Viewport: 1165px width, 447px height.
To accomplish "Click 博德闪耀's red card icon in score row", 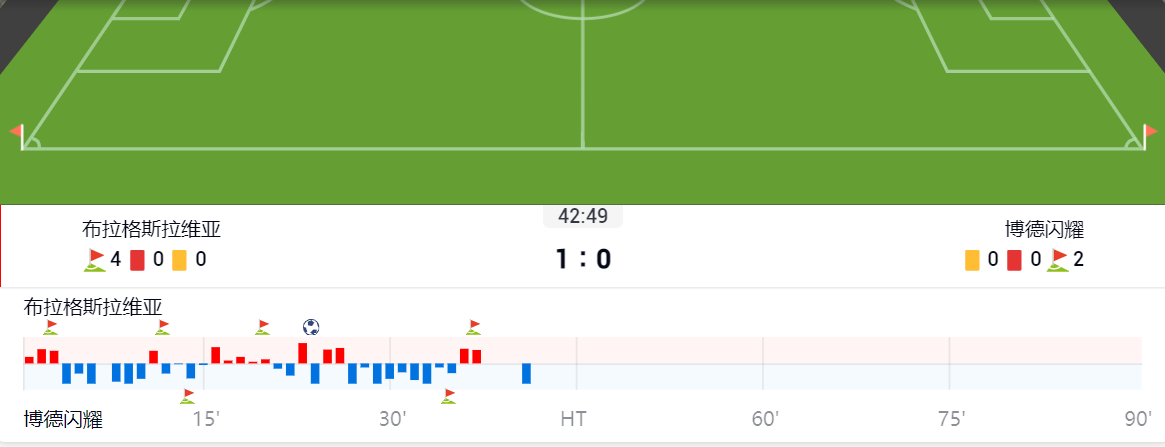I will [1014, 260].
